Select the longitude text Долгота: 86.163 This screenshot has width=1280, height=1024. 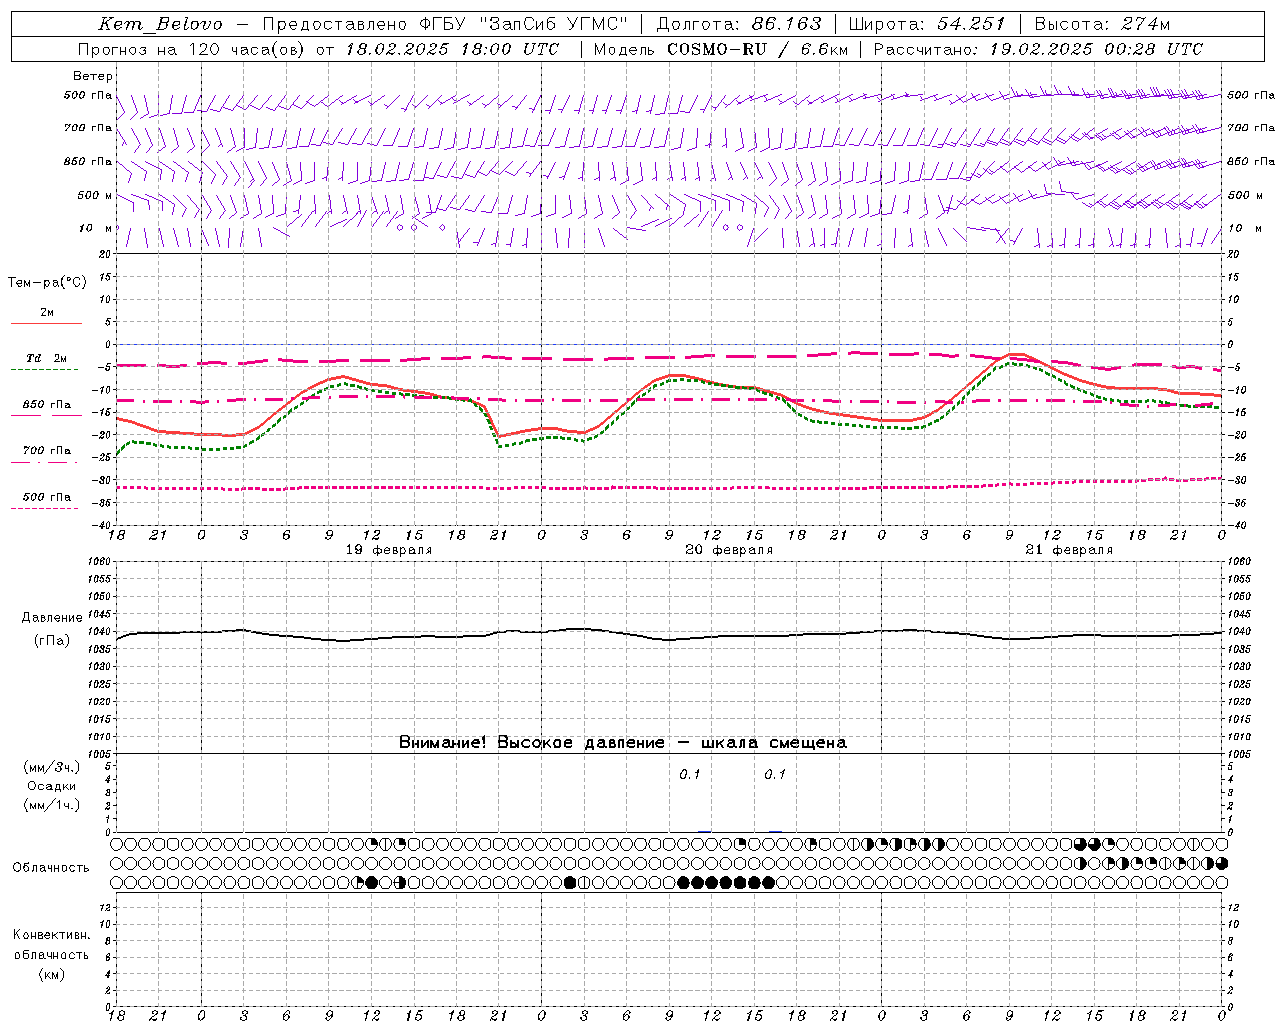coord(739,24)
